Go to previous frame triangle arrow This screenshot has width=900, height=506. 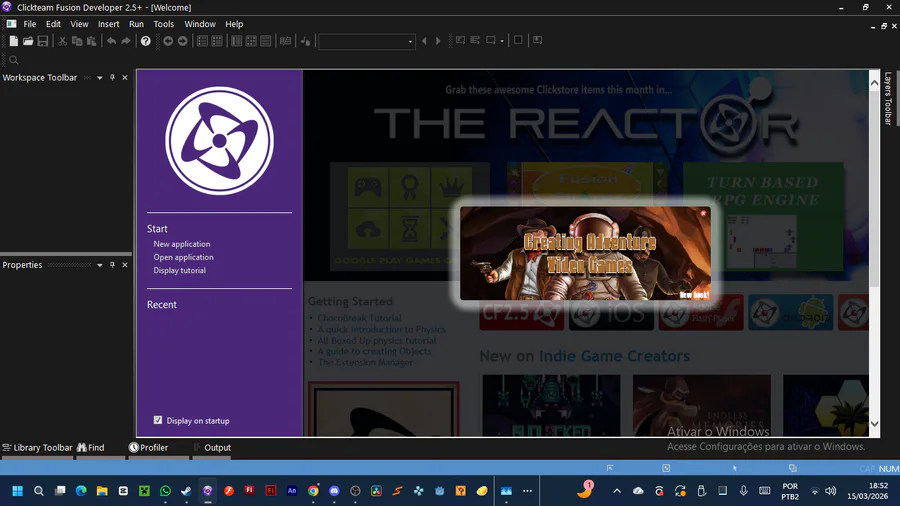424,41
